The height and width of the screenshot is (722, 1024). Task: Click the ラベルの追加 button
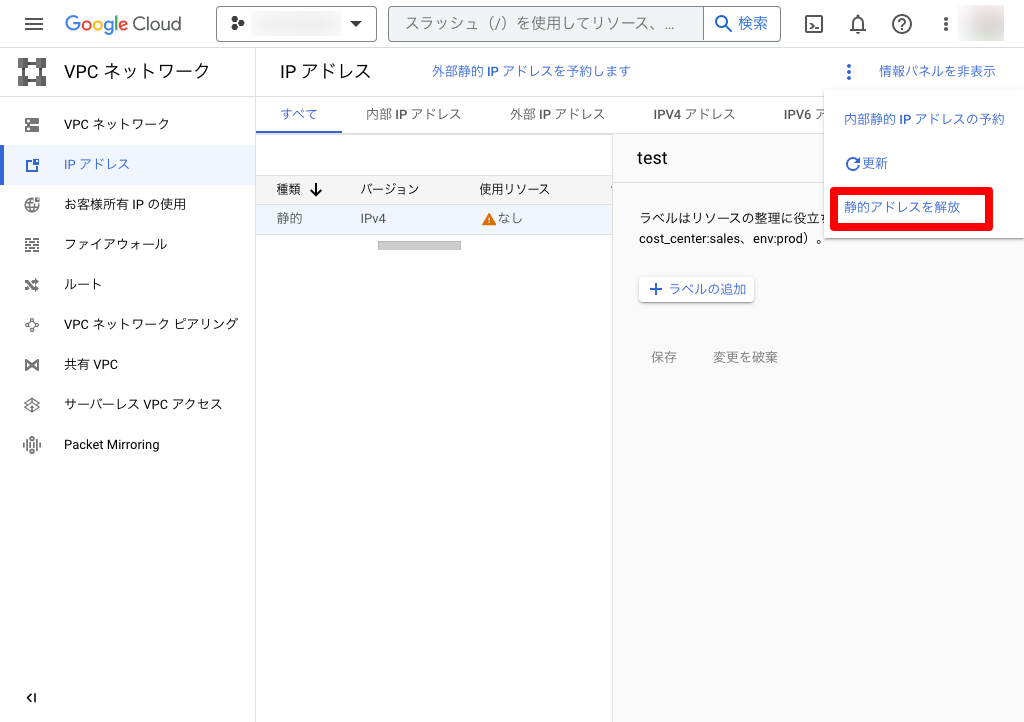pyautogui.click(x=696, y=289)
